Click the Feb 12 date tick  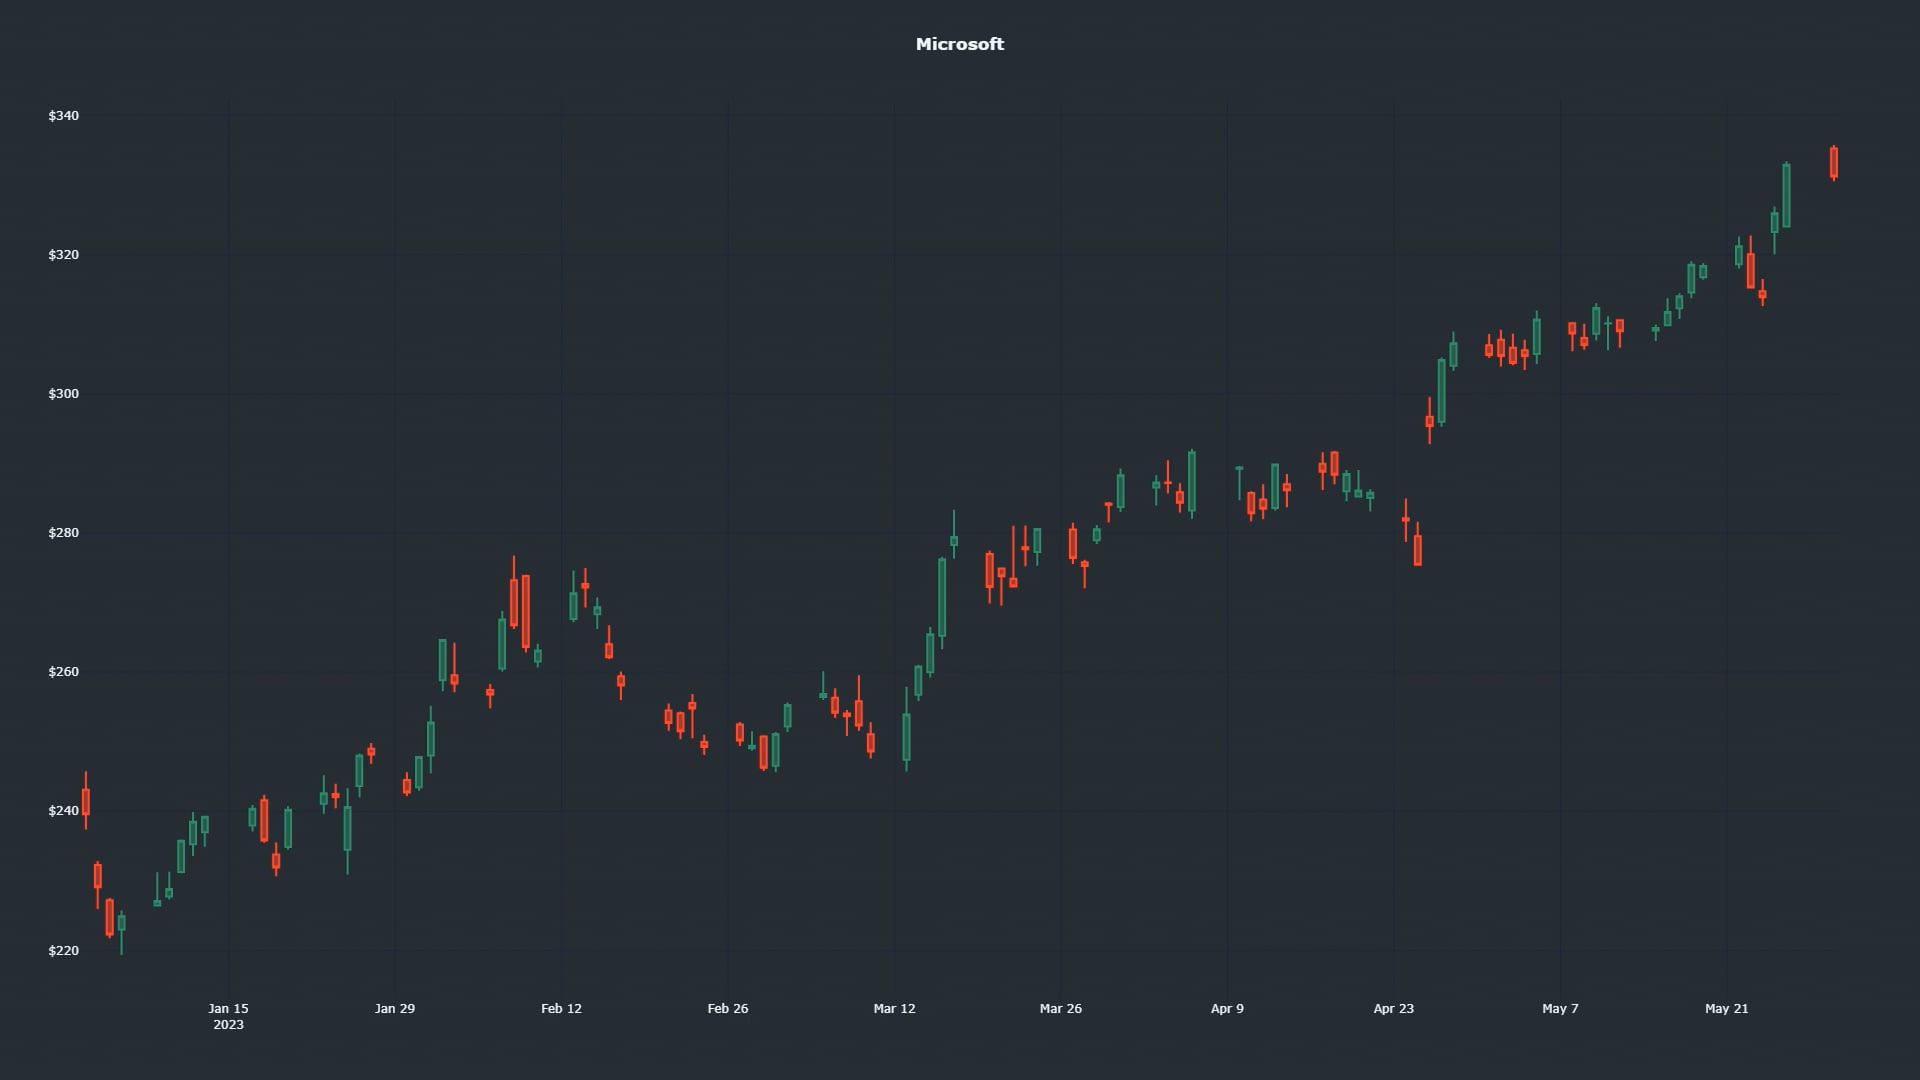pyautogui.click(x=561, y=1008)
